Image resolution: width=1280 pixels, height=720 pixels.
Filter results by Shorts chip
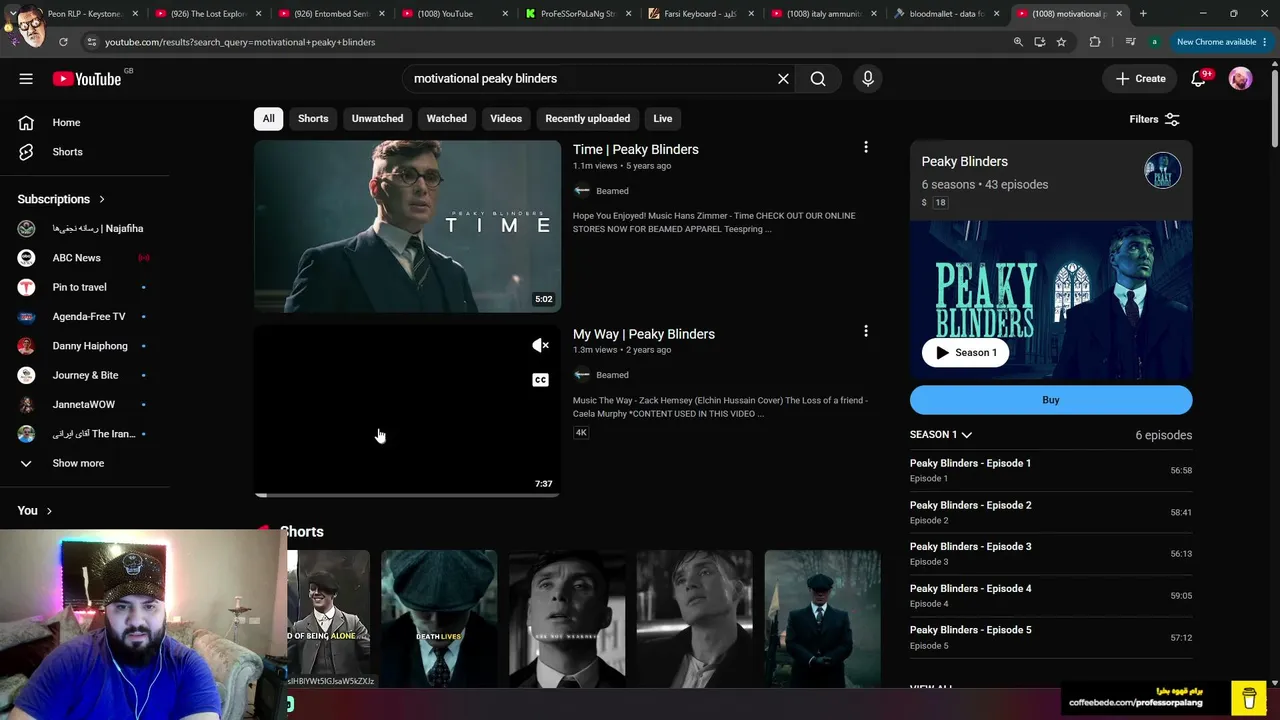(x=313, y=118)
